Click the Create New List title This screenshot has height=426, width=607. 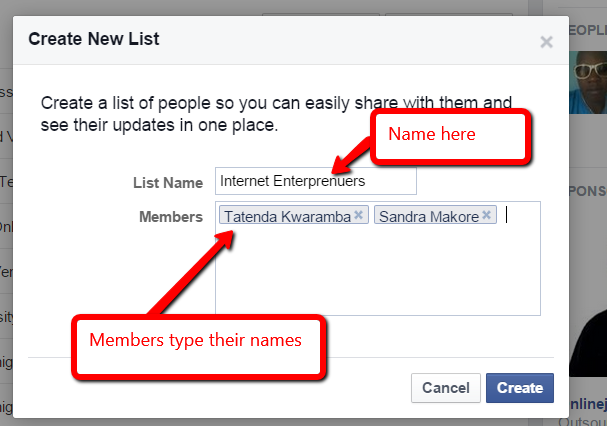pyautogui.click(x=94, y=39)
